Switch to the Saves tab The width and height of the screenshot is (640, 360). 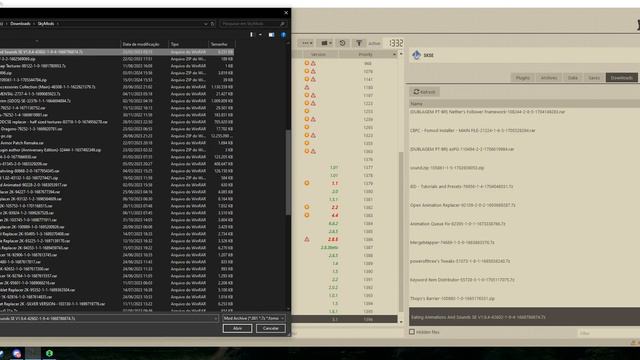[x=594, y=78]
